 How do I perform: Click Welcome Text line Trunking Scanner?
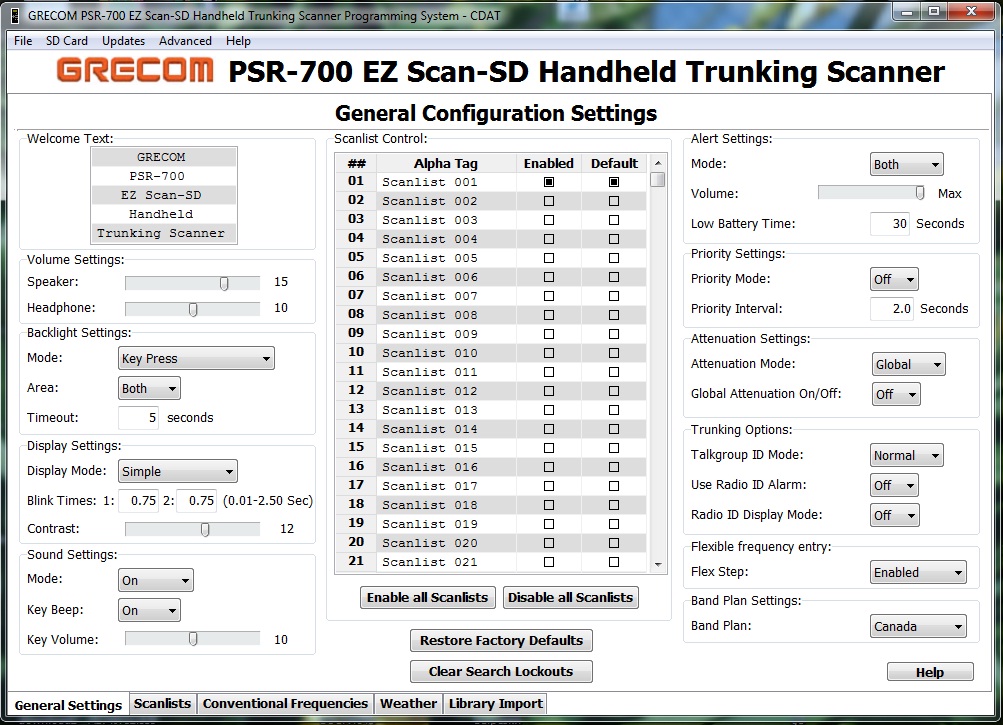click(x=164, y=233)
